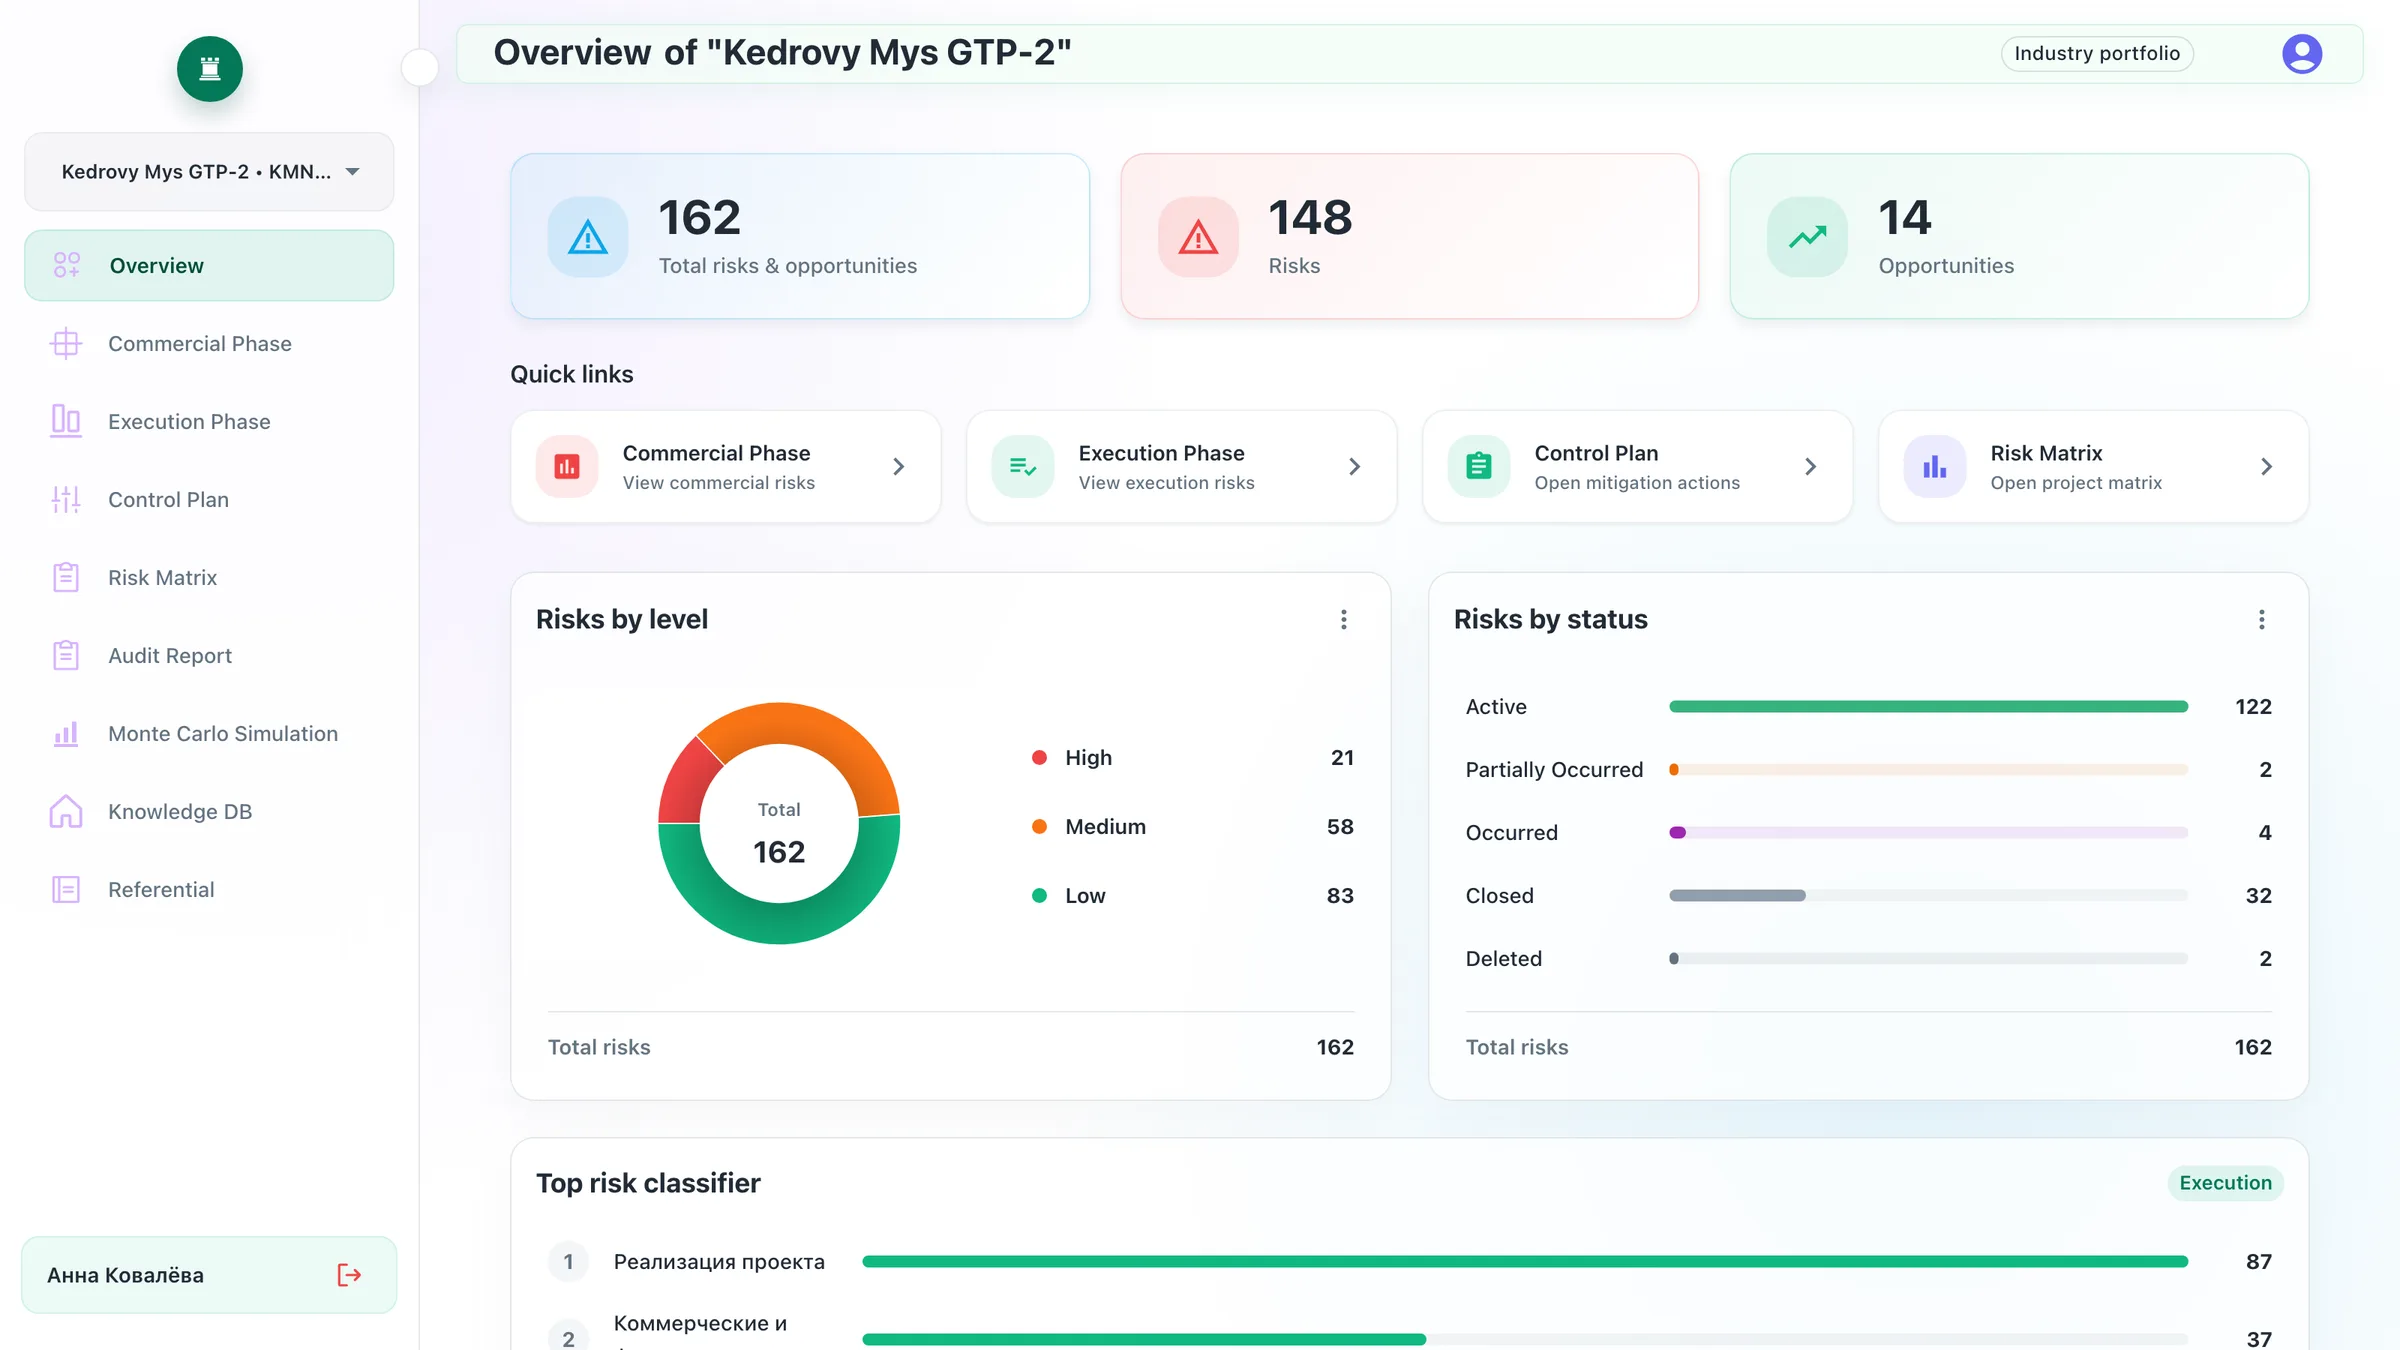Click the blue warning triangle icon on 162 card
2400x1350 pixels.
click(x=588, y=237)
